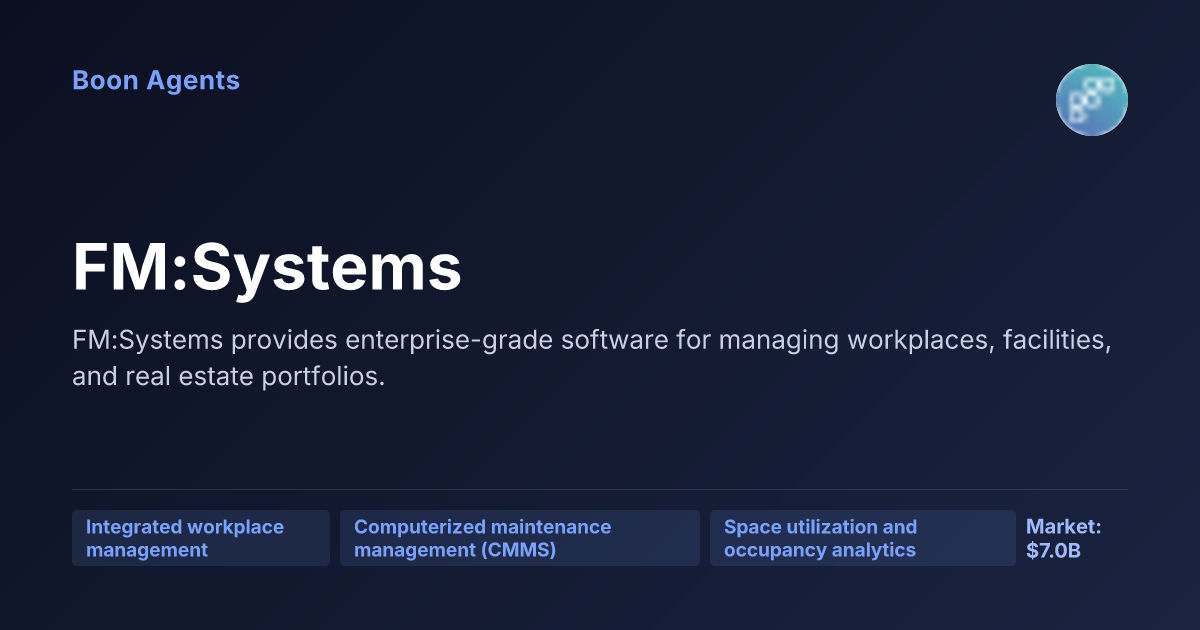Click the enterprise-grade software description text

click(x=592, y=358)
